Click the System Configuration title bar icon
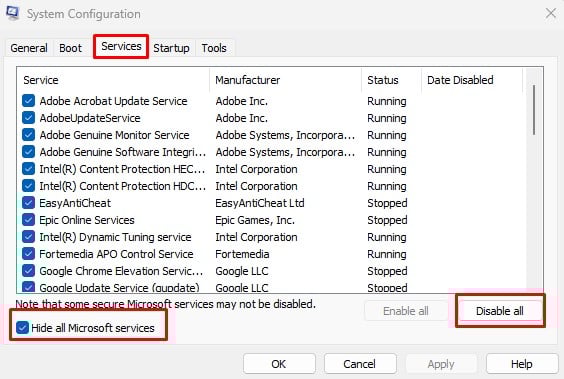The width and height of the screenshot is (564, 379). tap(12, 13)
